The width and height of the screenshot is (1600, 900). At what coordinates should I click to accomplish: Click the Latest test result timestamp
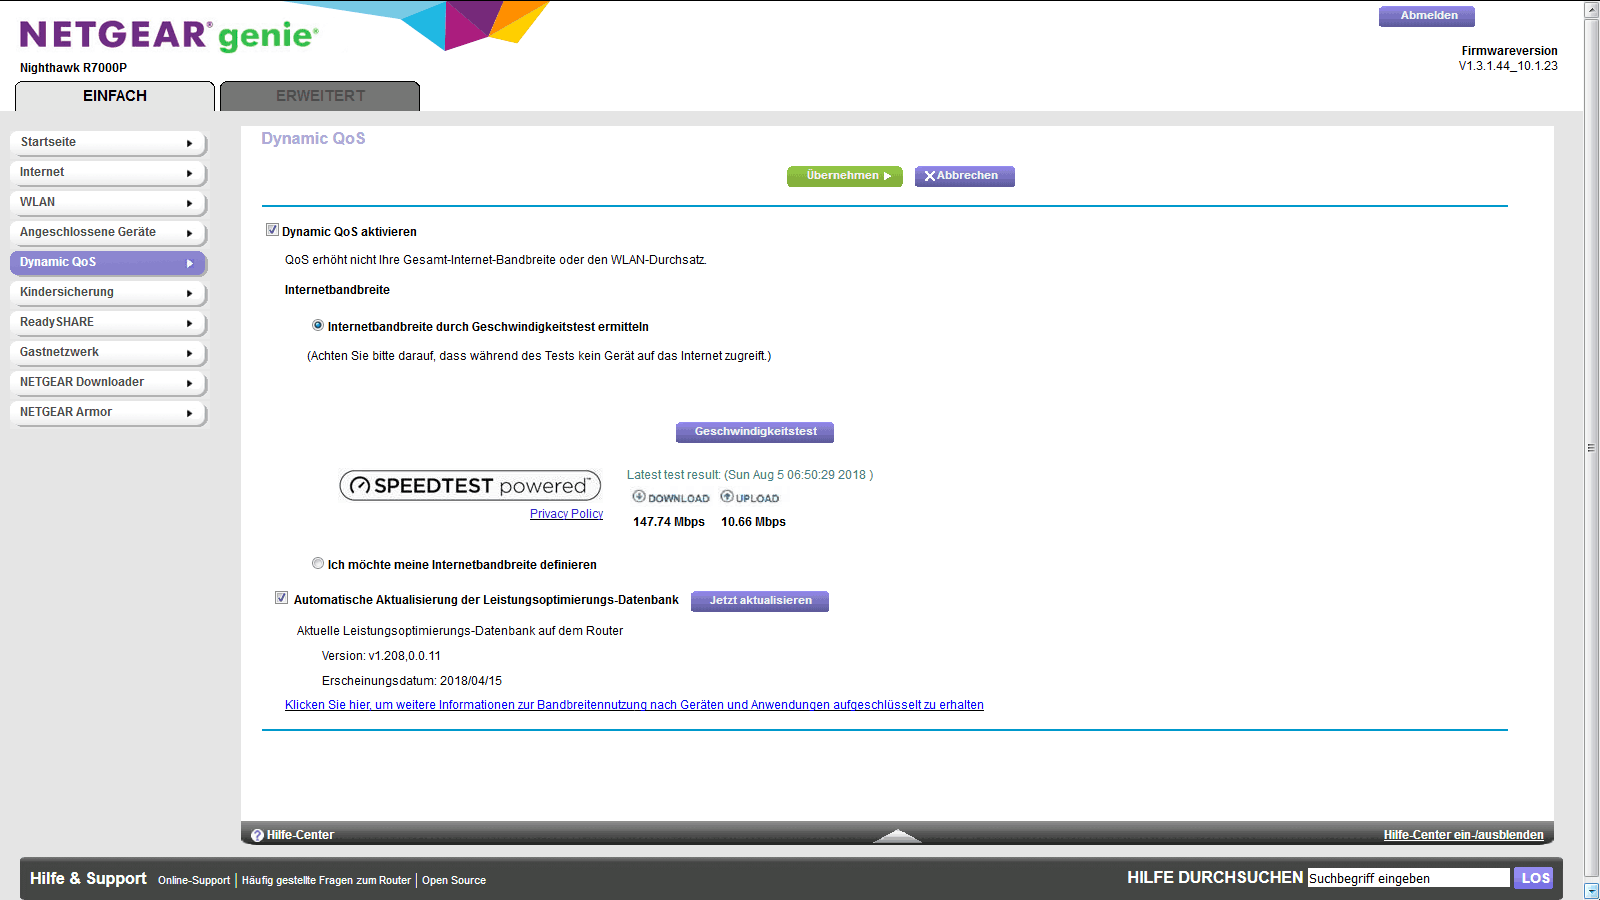pos(750,475)
